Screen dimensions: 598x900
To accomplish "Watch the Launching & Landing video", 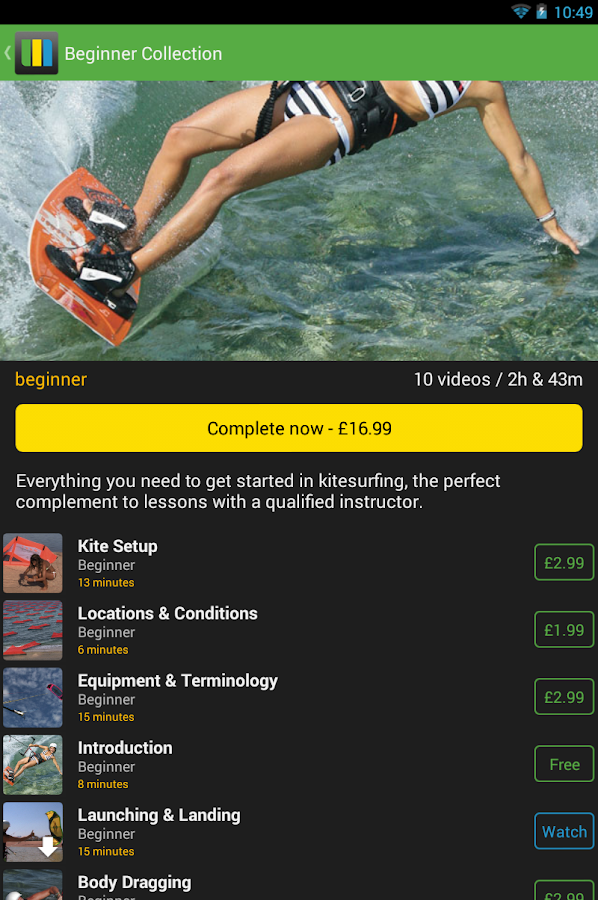I will [x=564, y=831].
